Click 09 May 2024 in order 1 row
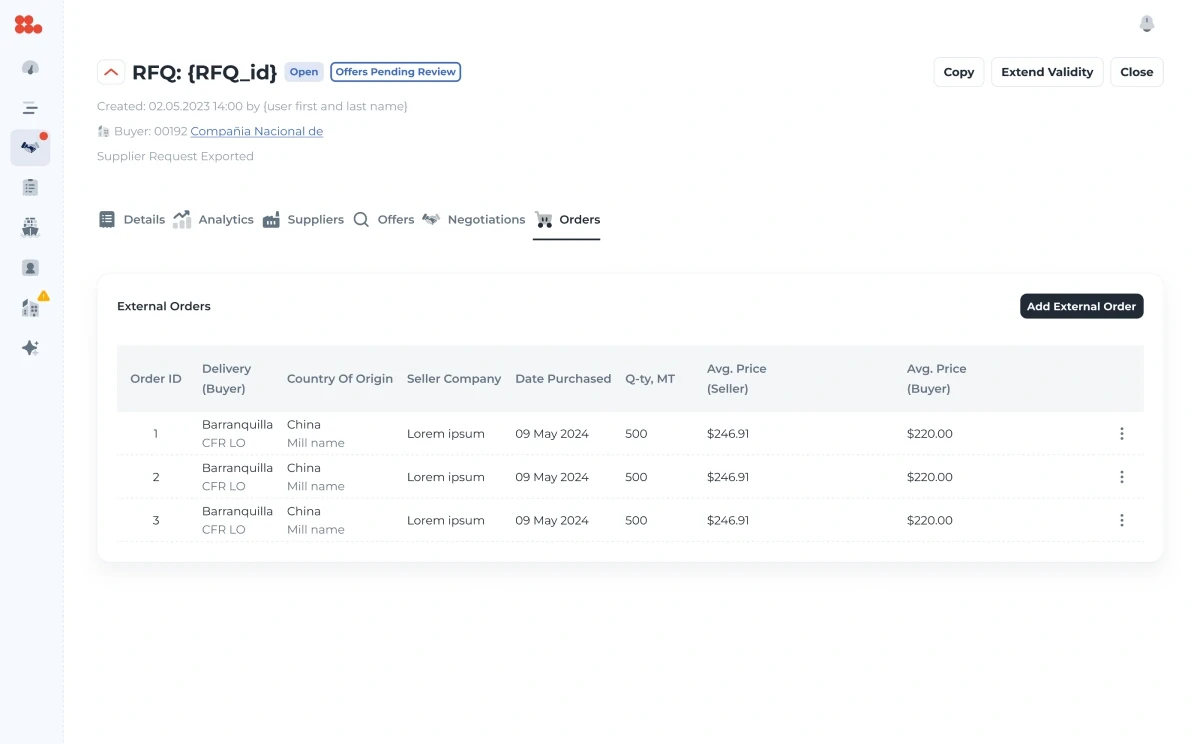 tap(551, 434)
